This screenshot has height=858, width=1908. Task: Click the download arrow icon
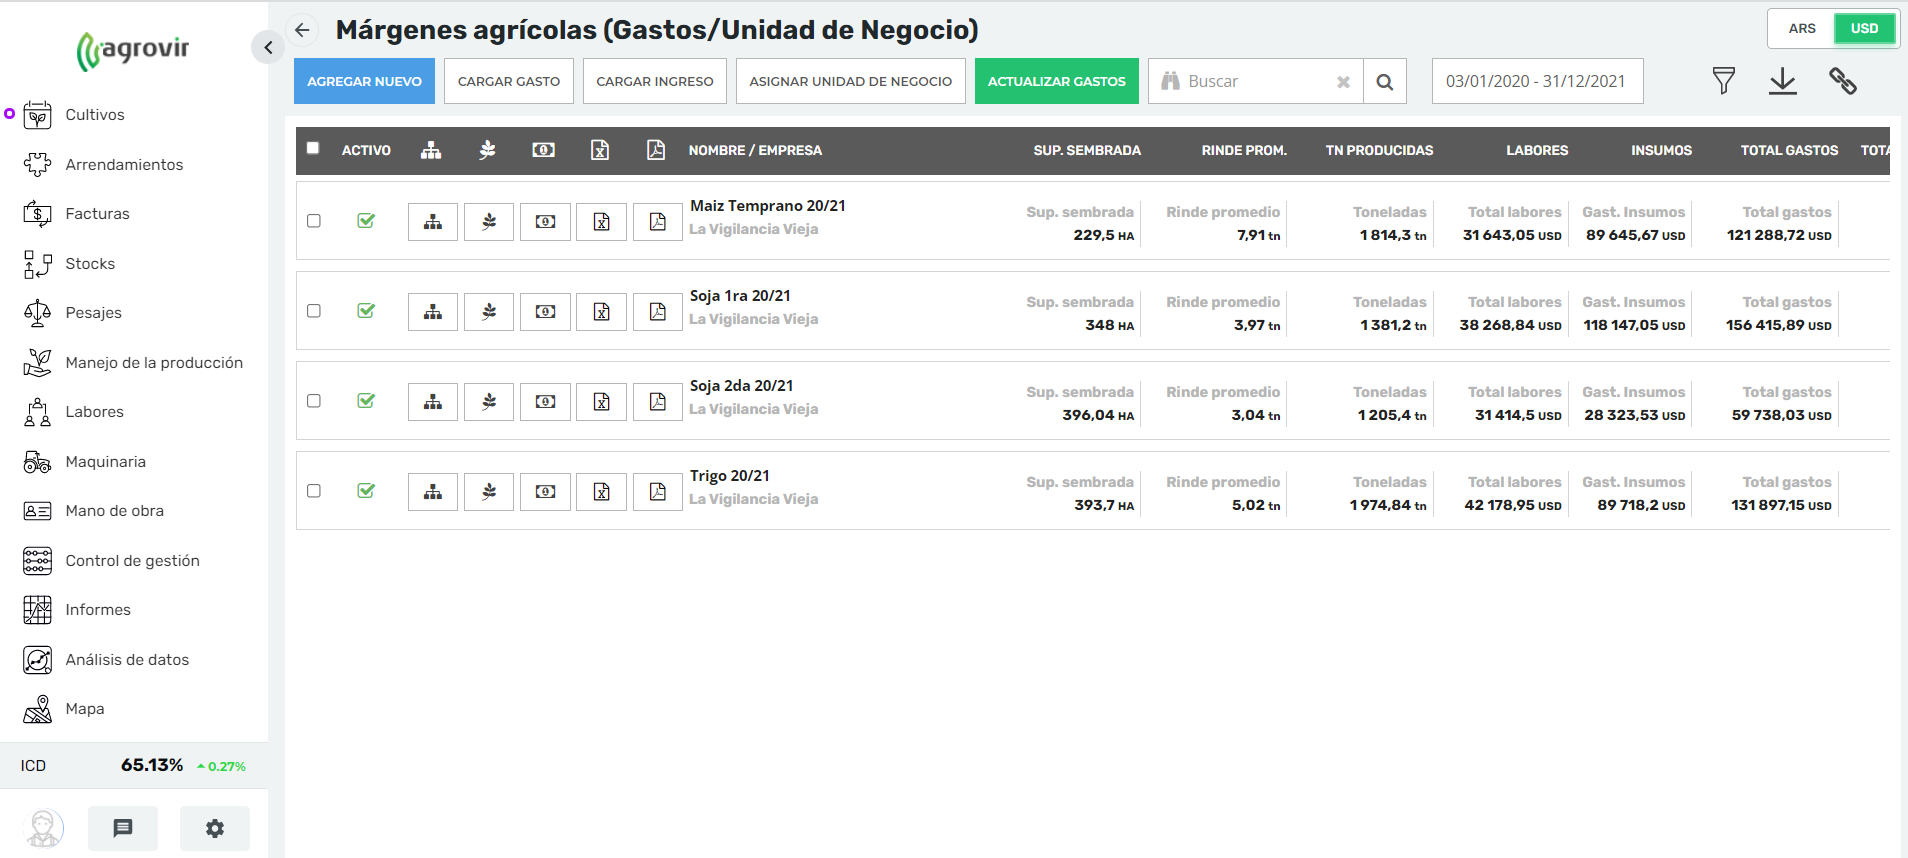pos(1783,81)
